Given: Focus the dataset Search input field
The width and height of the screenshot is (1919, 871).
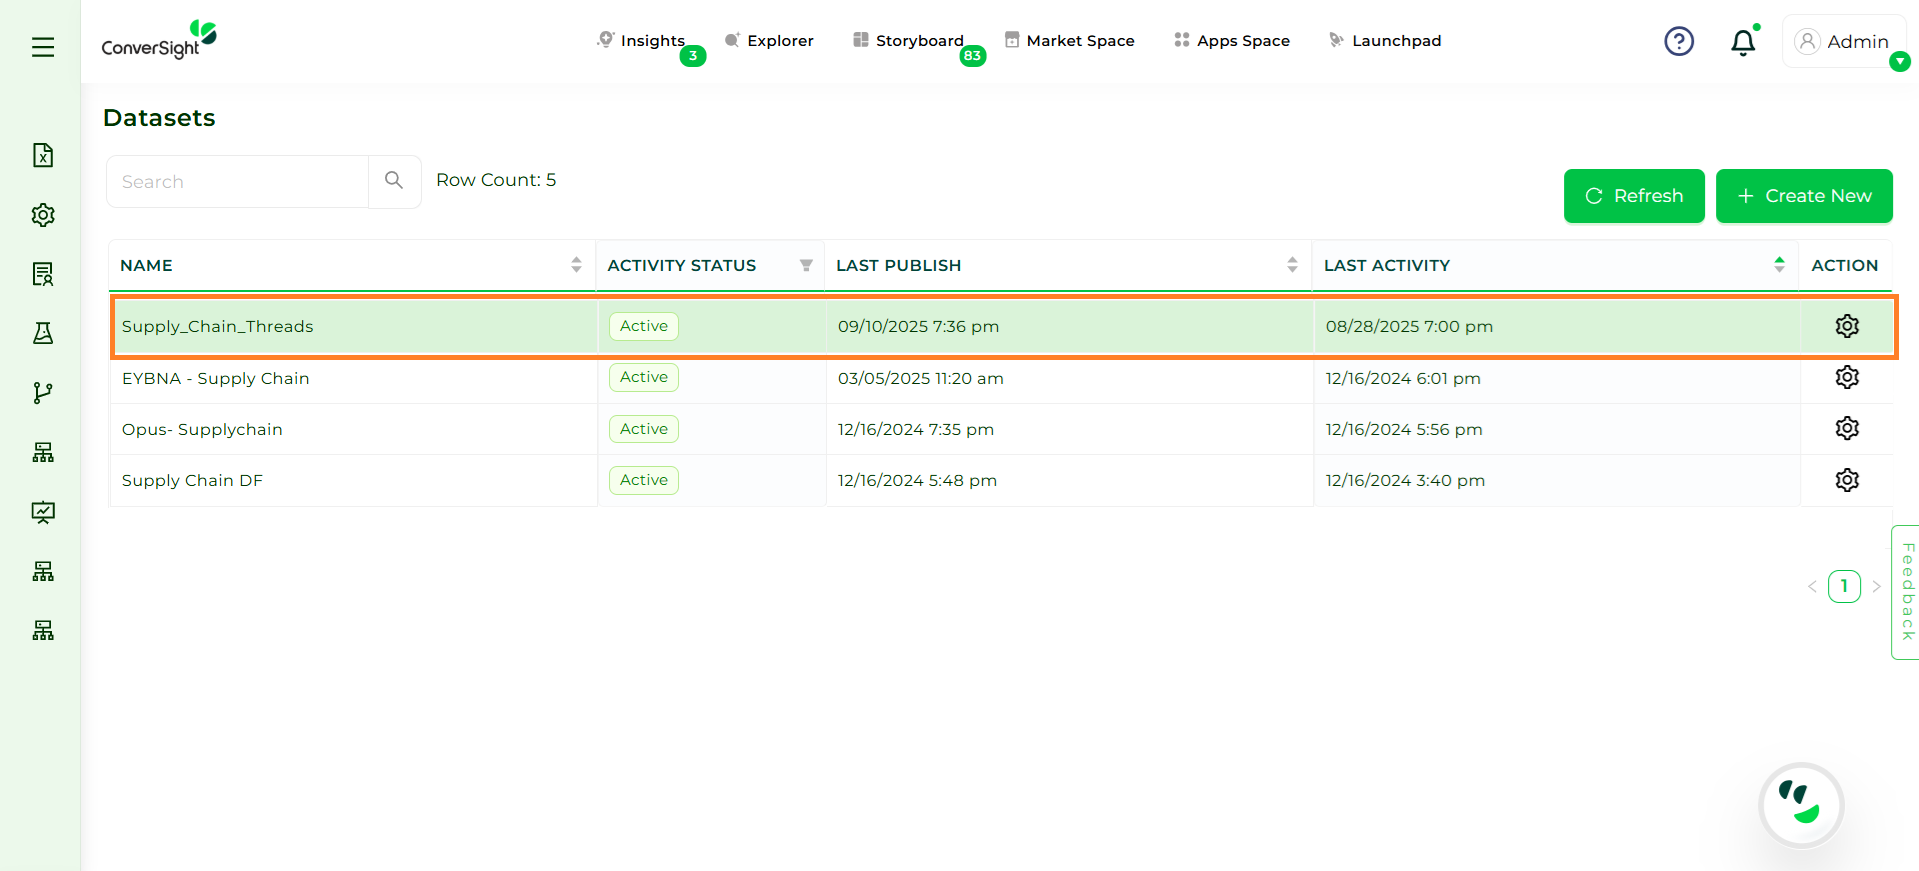Looking at the screenshot, I should [x=238, y=182].
